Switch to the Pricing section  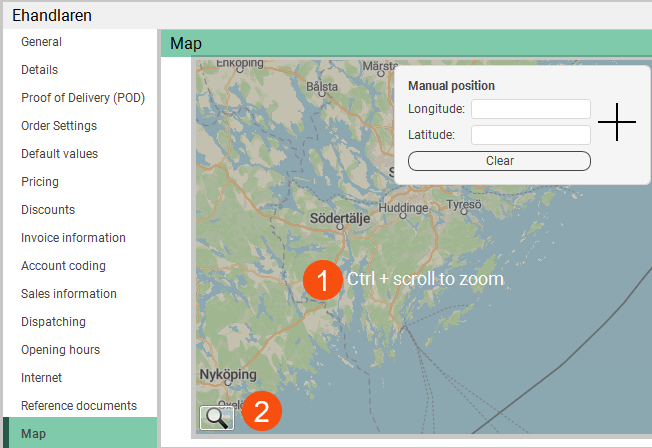tap(40, 182)
